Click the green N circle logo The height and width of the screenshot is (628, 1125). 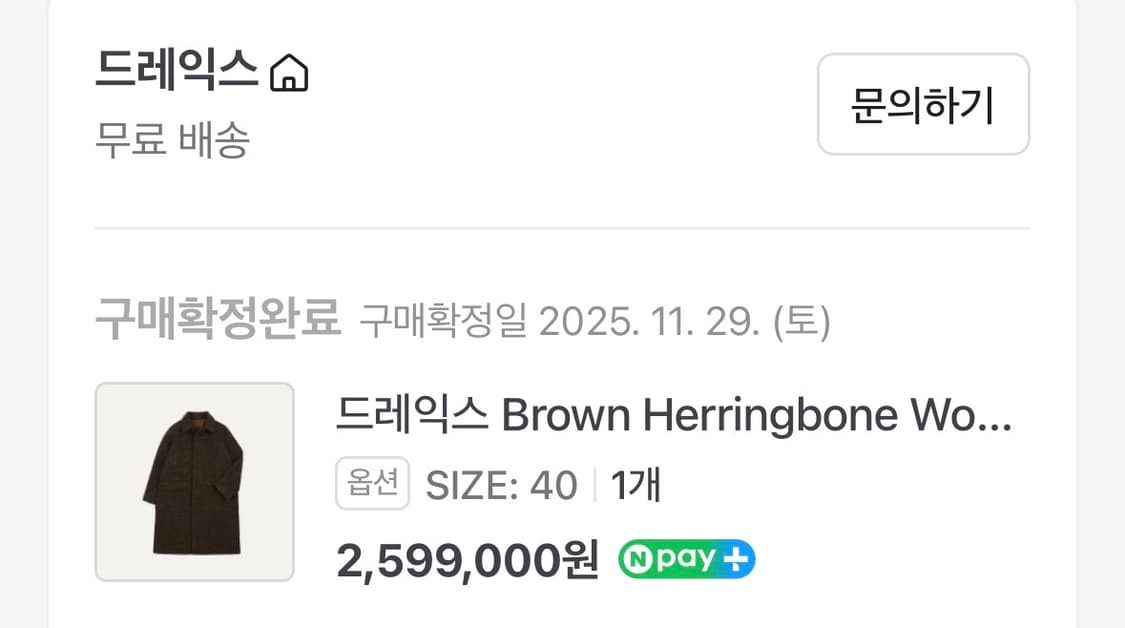click(x=634, y=559)
